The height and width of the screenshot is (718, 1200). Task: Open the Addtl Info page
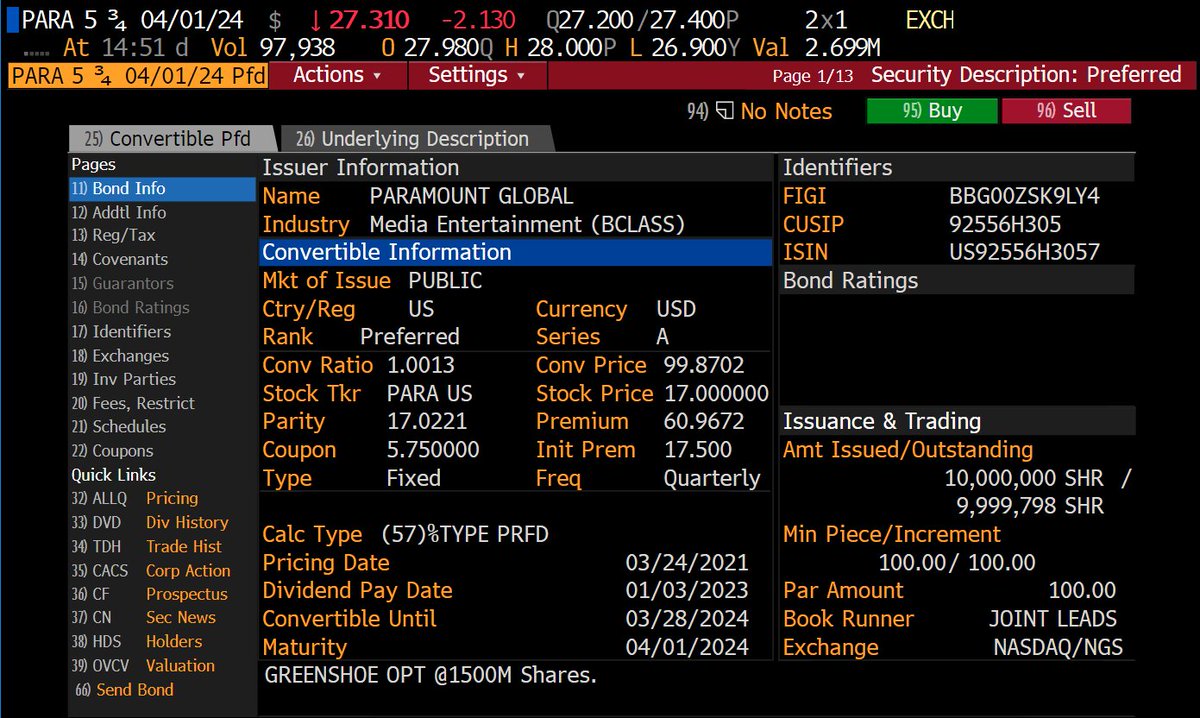(119, 212)
